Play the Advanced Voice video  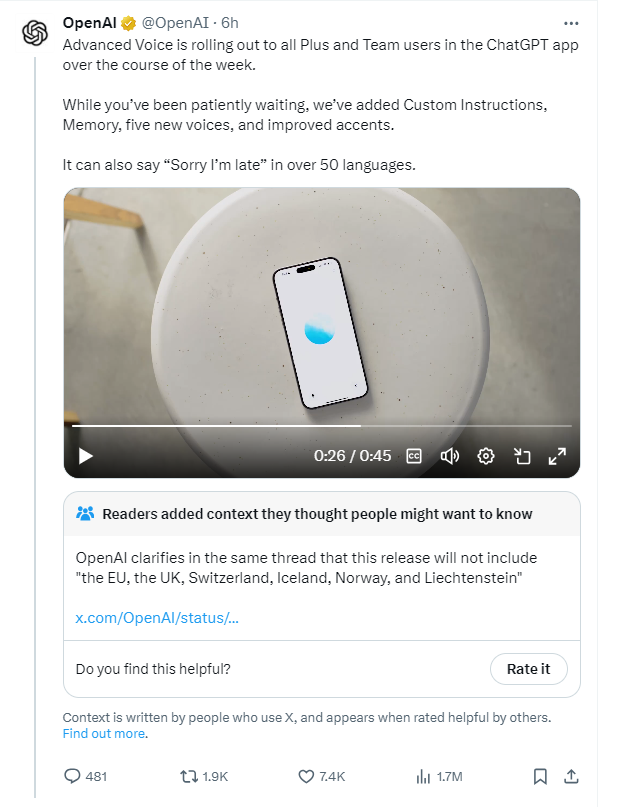click(86, 456)
